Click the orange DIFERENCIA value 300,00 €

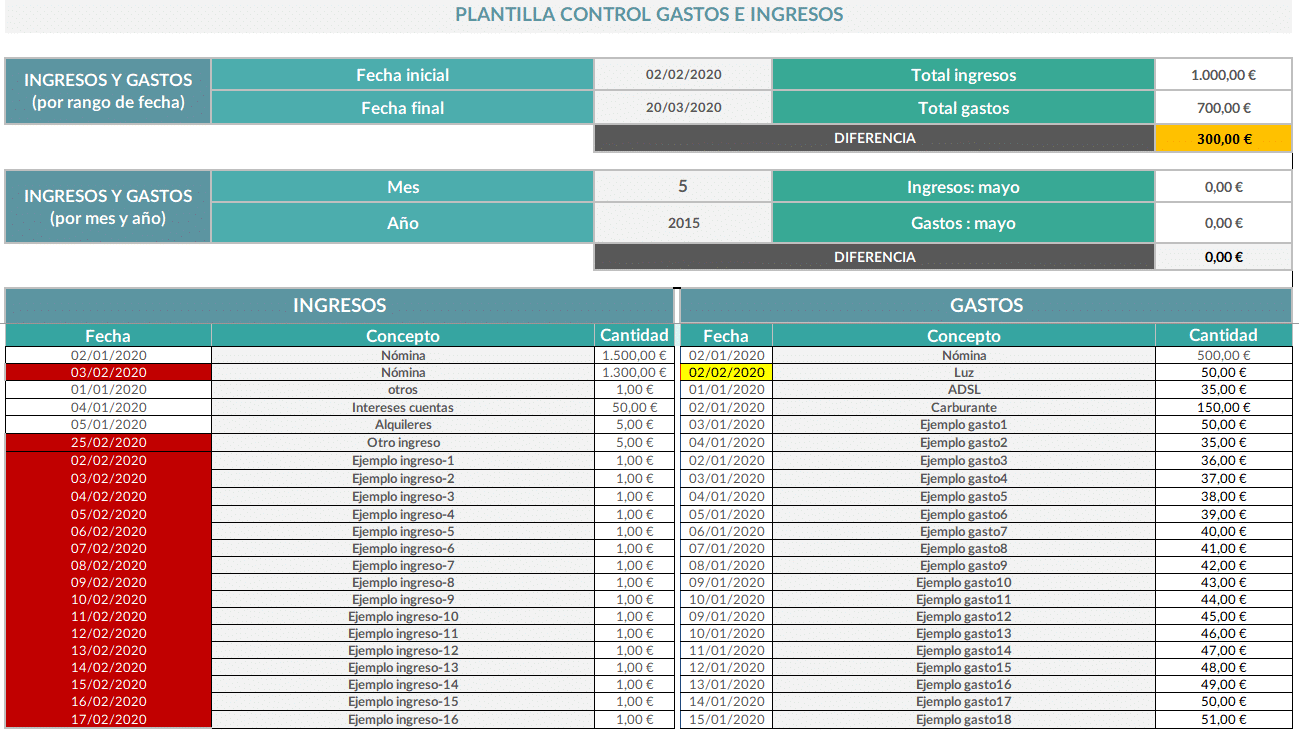tap(1223, 138)
